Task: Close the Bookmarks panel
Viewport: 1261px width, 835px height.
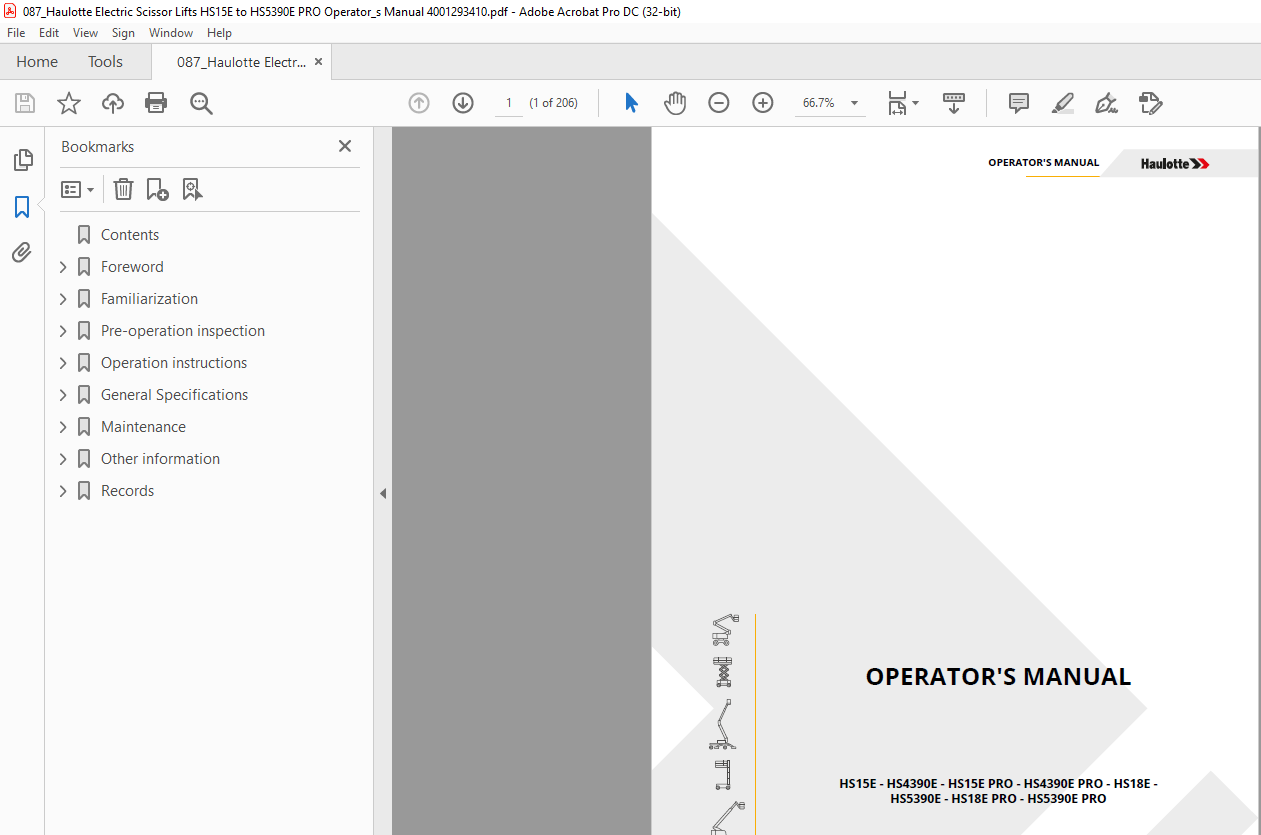Action: click(x=345, y=146)
